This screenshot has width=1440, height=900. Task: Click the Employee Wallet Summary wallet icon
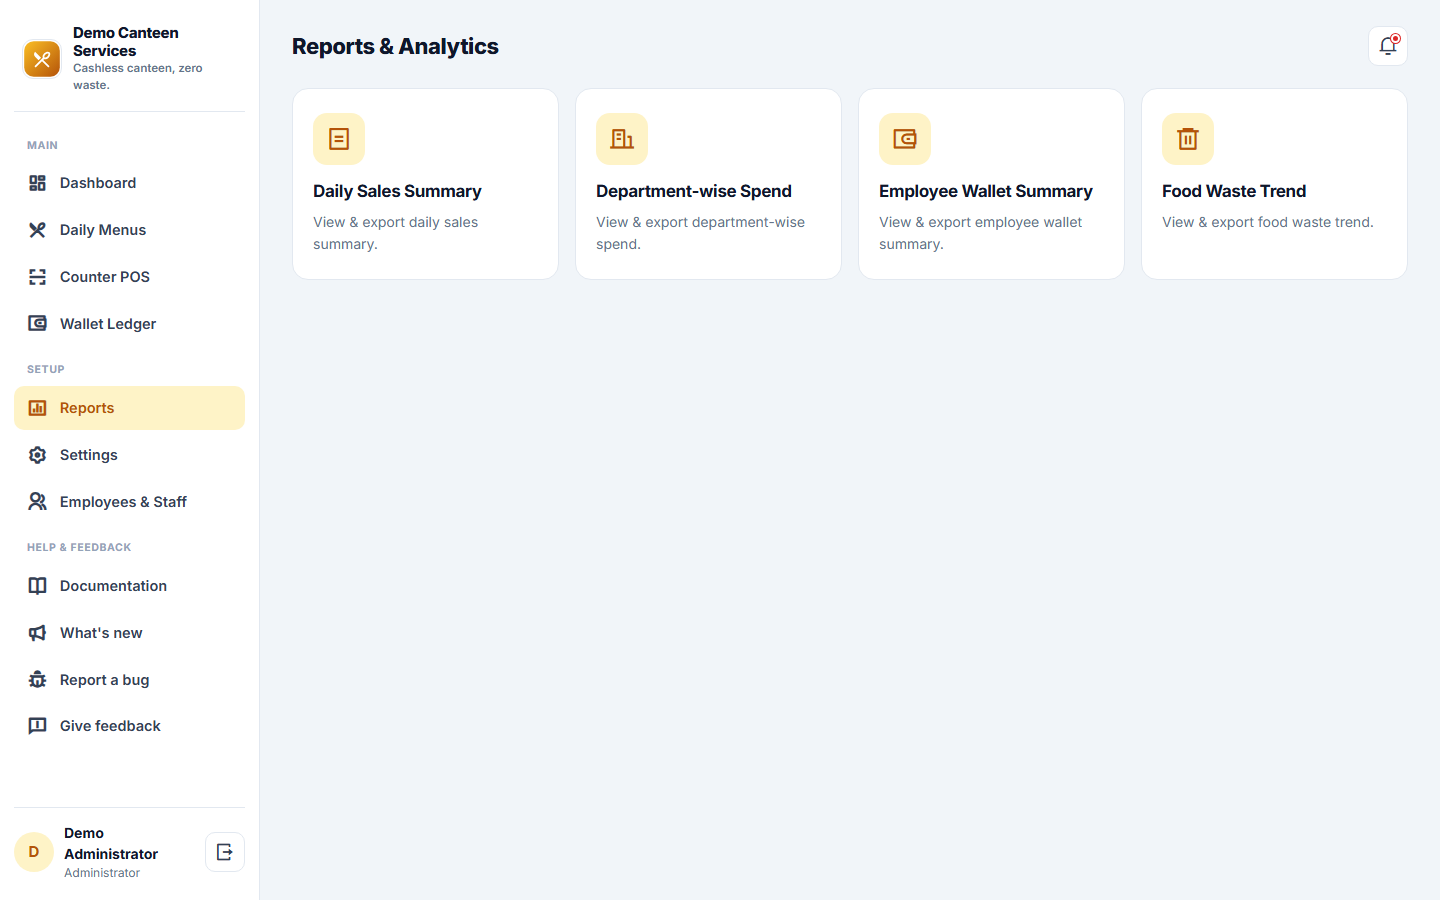pyautogui.click(x=905, y=139)
